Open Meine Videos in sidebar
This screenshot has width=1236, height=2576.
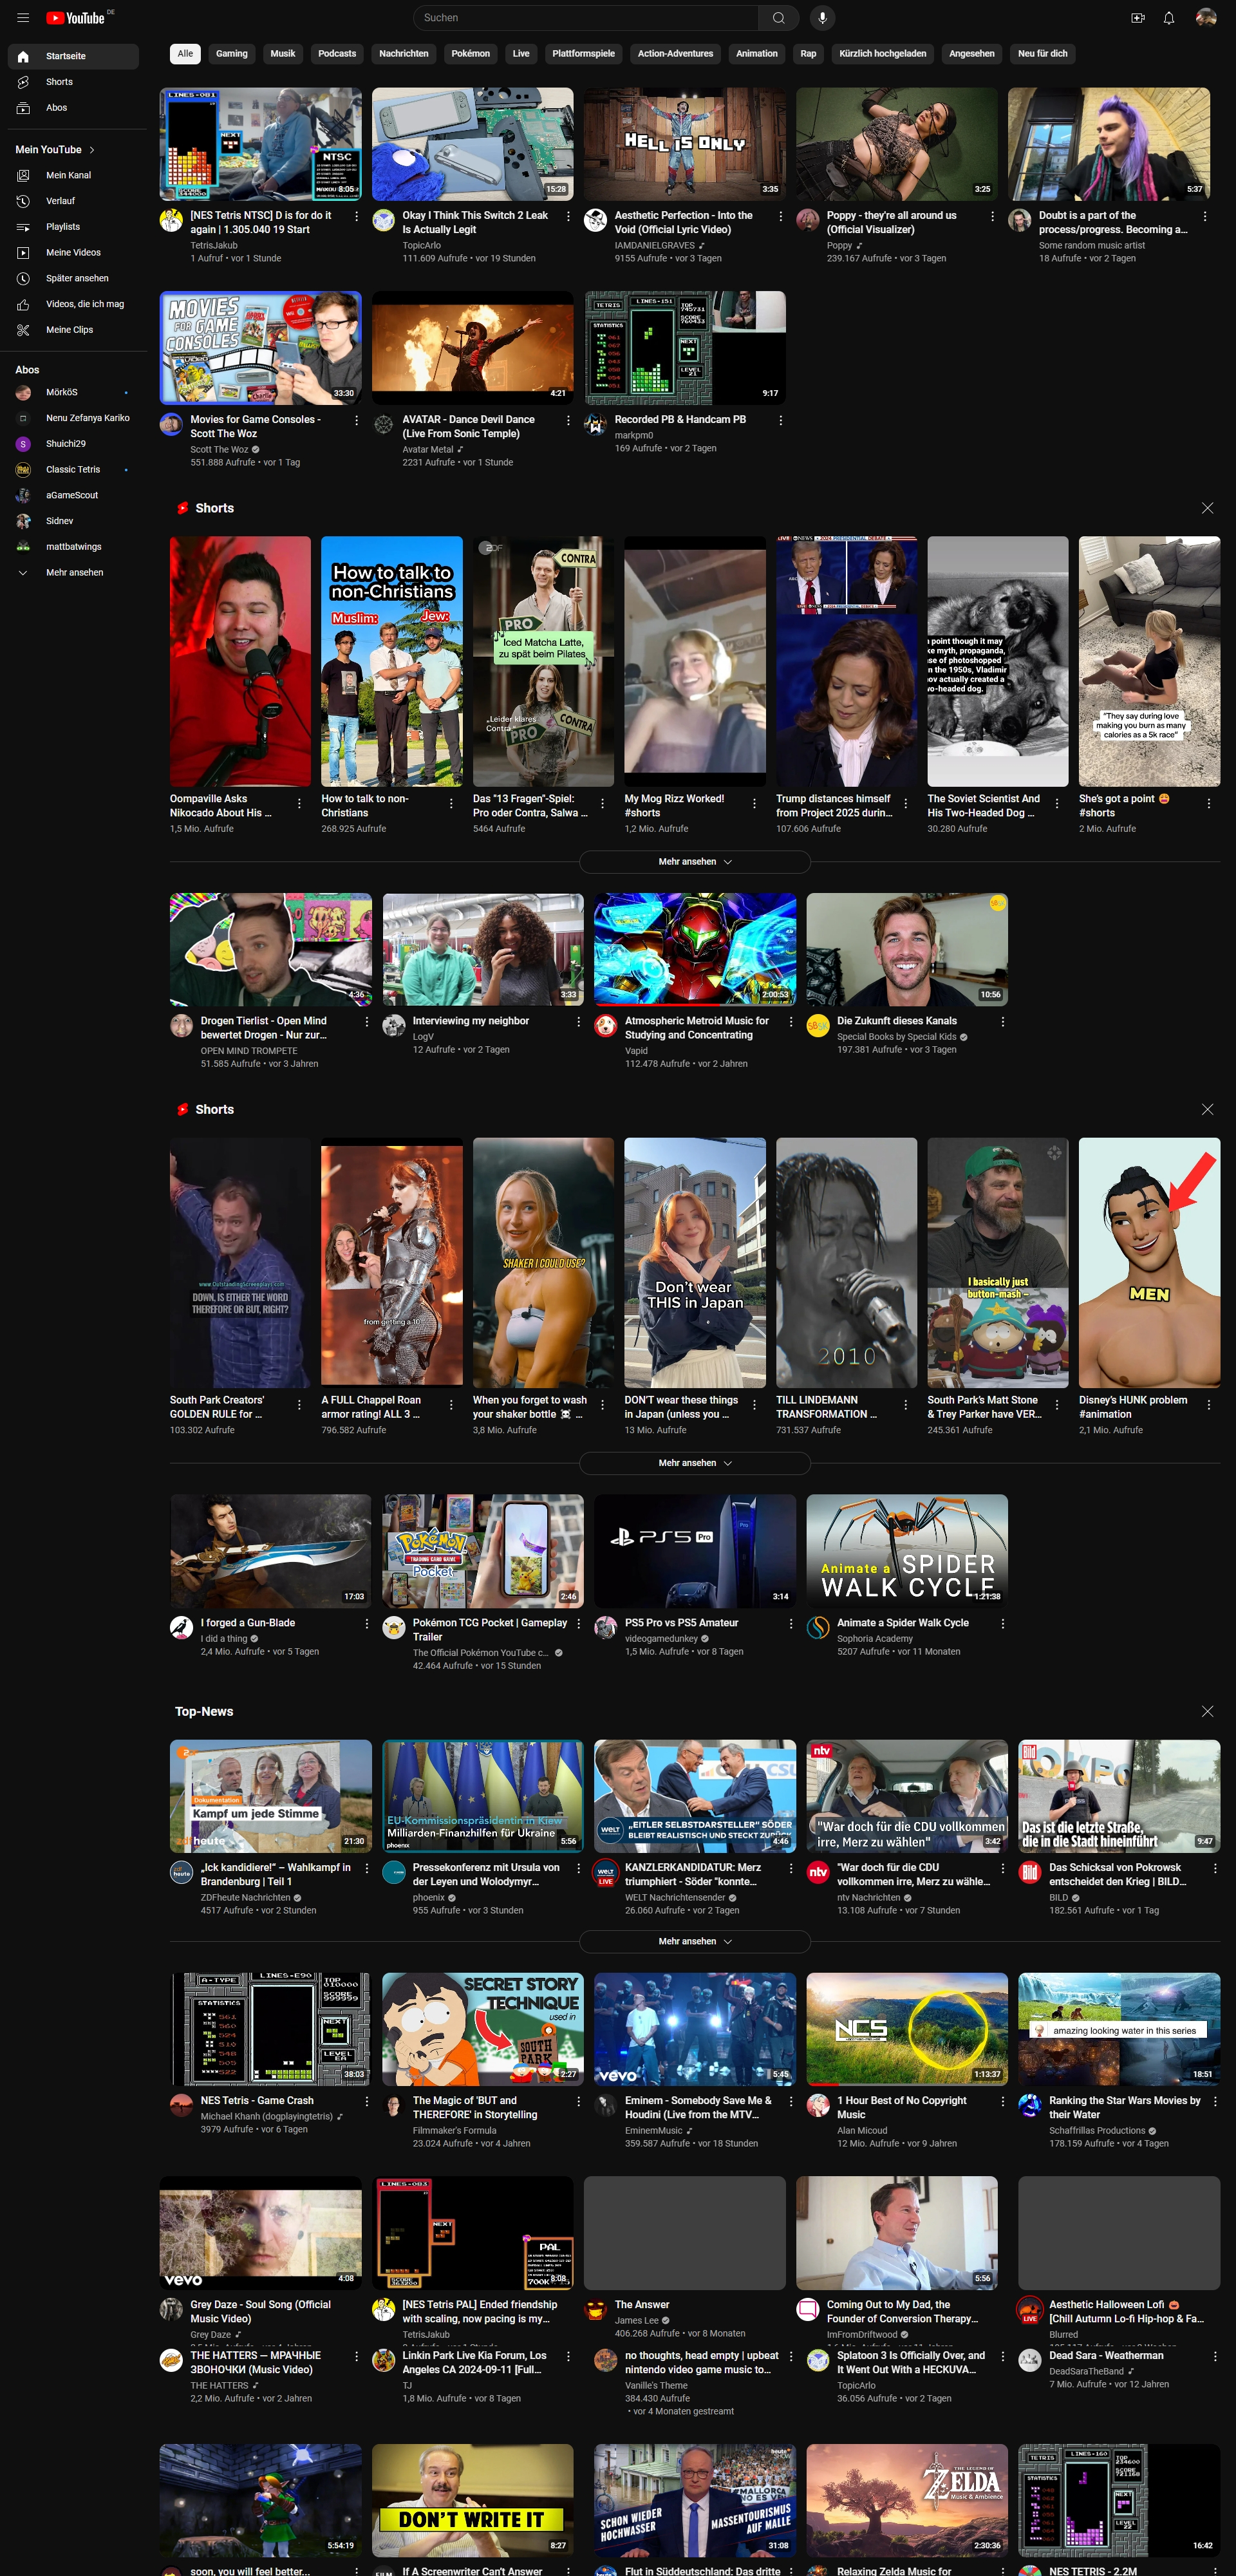click(73, 253)
